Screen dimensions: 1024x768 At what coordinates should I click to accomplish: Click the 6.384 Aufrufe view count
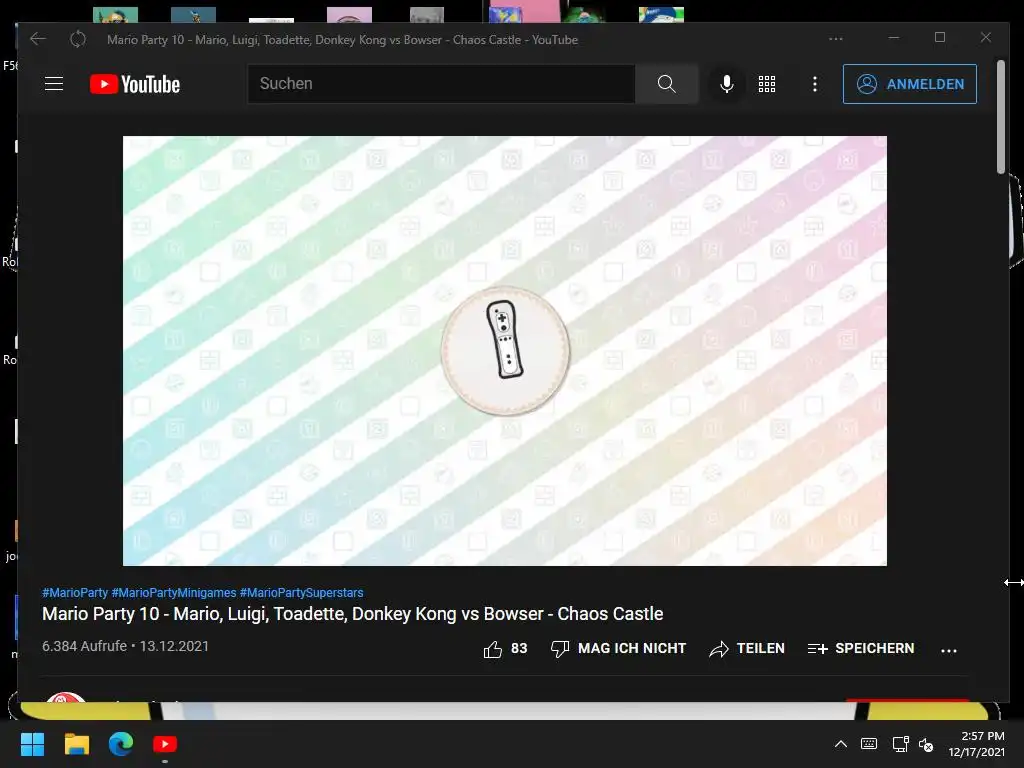pyautogui.click(x=84, y=646)
